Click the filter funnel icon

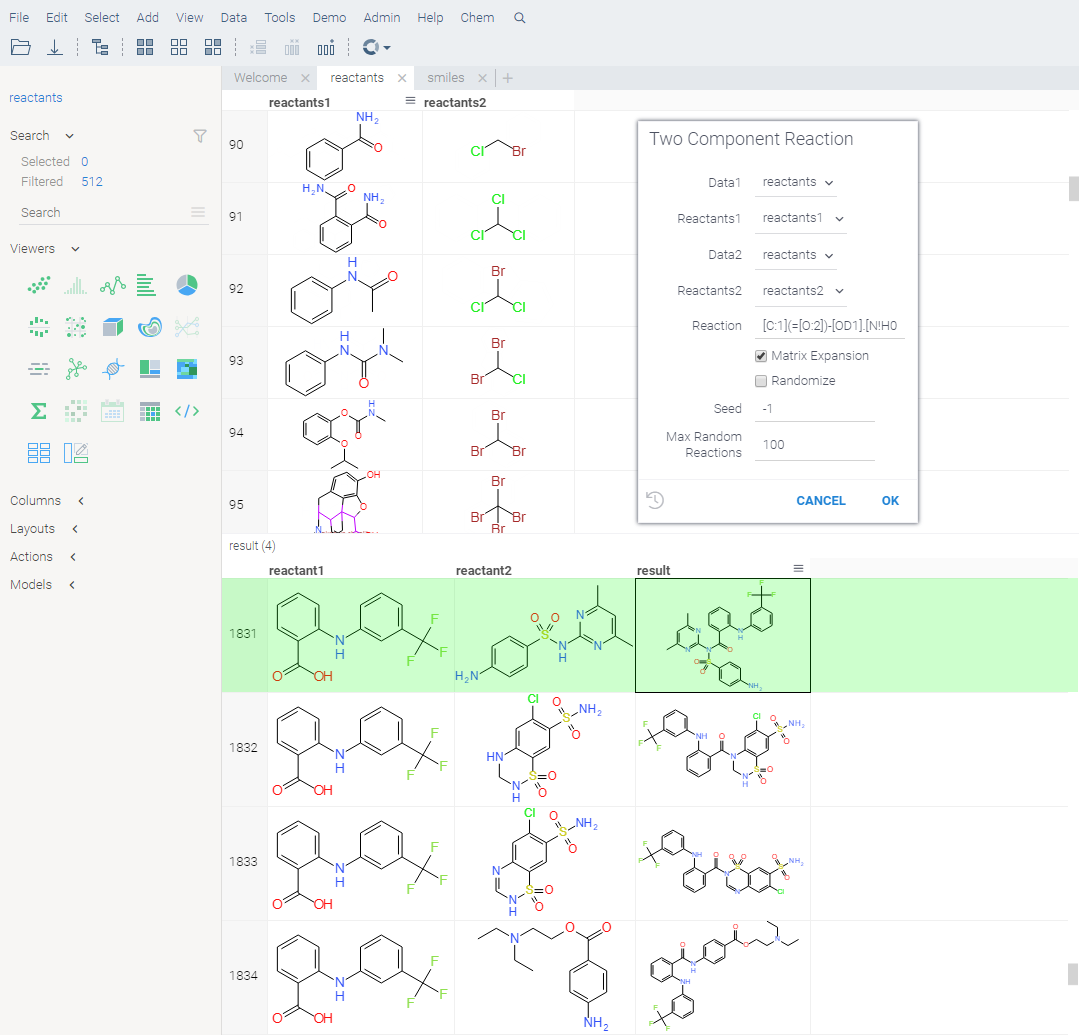[x=199, y=136]
